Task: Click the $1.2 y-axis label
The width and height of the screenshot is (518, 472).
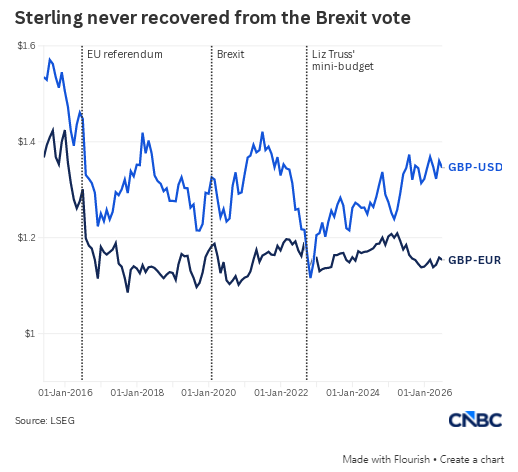Action: pos(26,238)
